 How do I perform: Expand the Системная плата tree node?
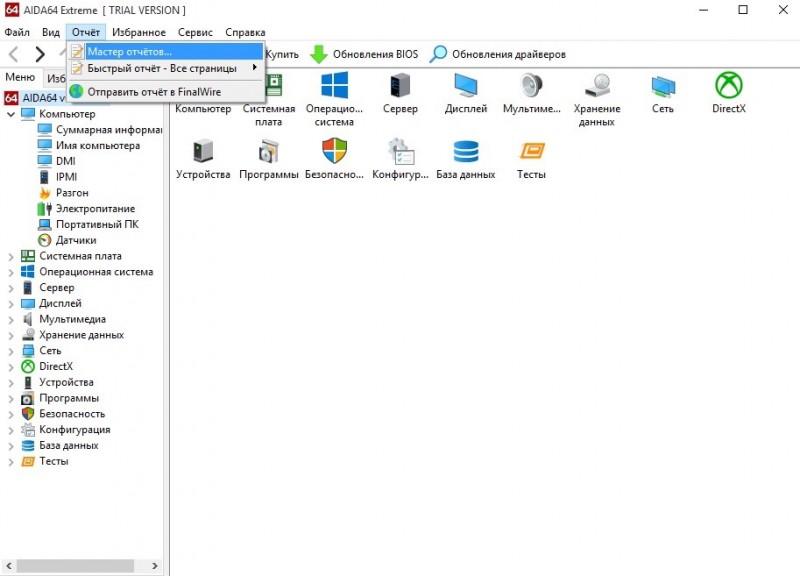click(11, 256)
